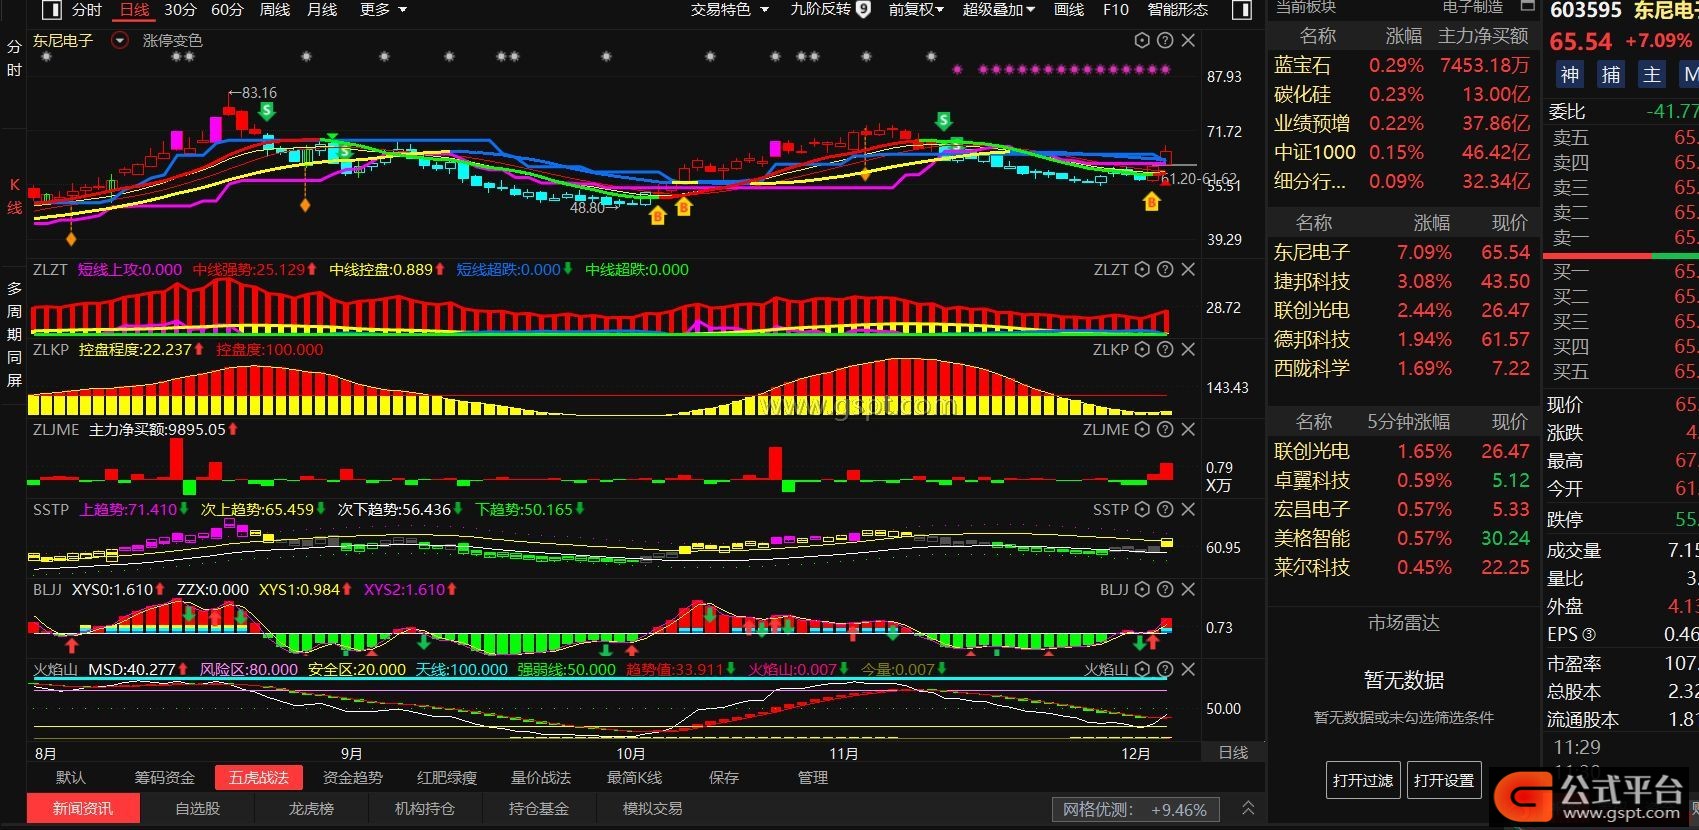Open SSTP indicator settings hexagon icon
The height and width of the screenshot is (830, 1699).
point(1142,509)
